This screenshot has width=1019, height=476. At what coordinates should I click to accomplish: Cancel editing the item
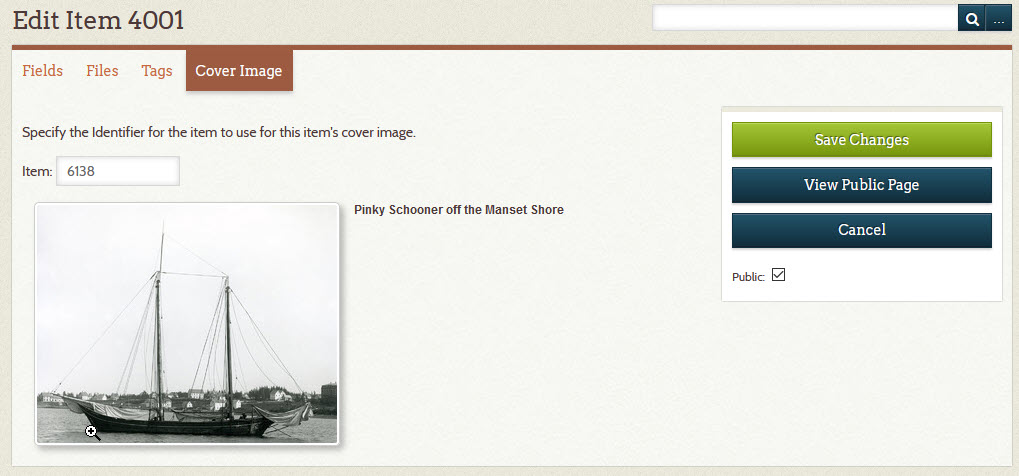[x=862, y=230]
